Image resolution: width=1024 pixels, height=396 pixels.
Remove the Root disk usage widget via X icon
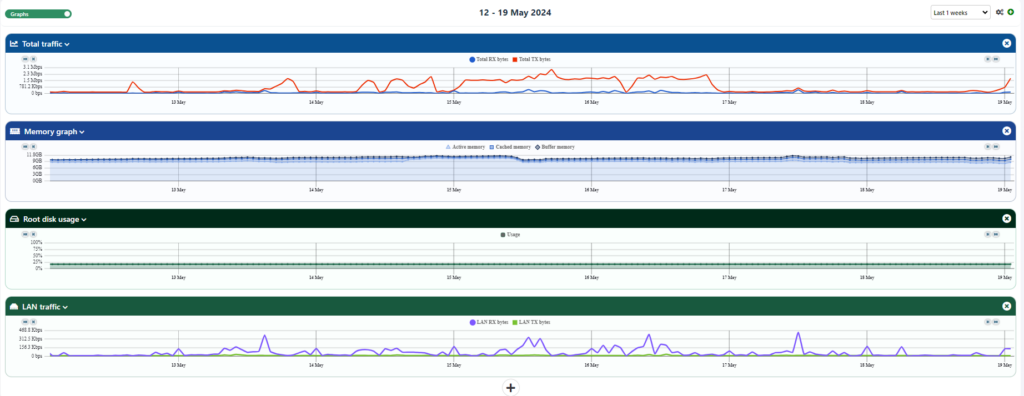pos(1006,219)
